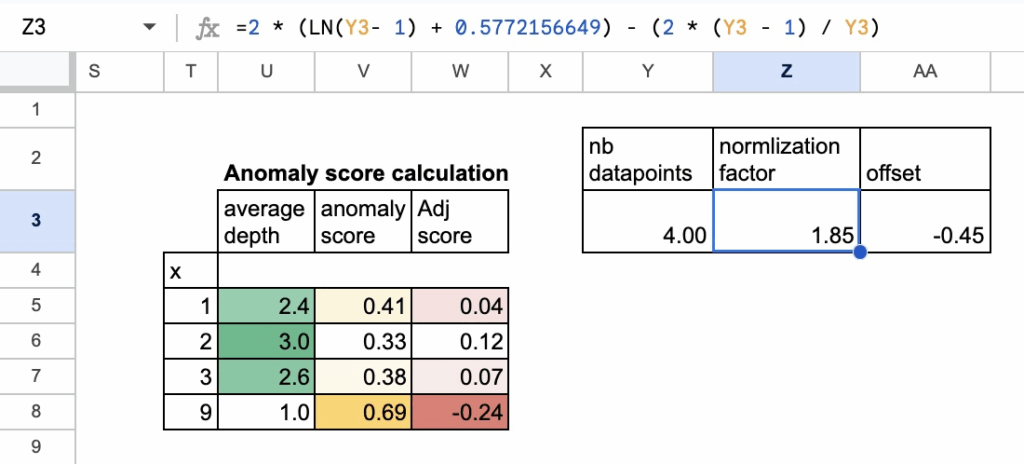Click the orange anomaly score cell 0.69
This screenshot has height=464, width=1024.
click(x=362, y=411)
